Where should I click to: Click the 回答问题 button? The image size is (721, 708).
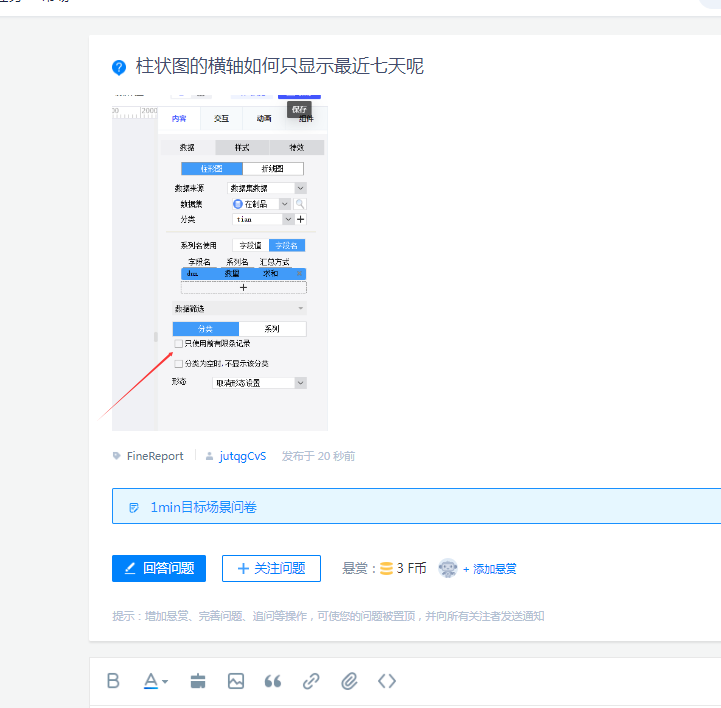(159, 569)
